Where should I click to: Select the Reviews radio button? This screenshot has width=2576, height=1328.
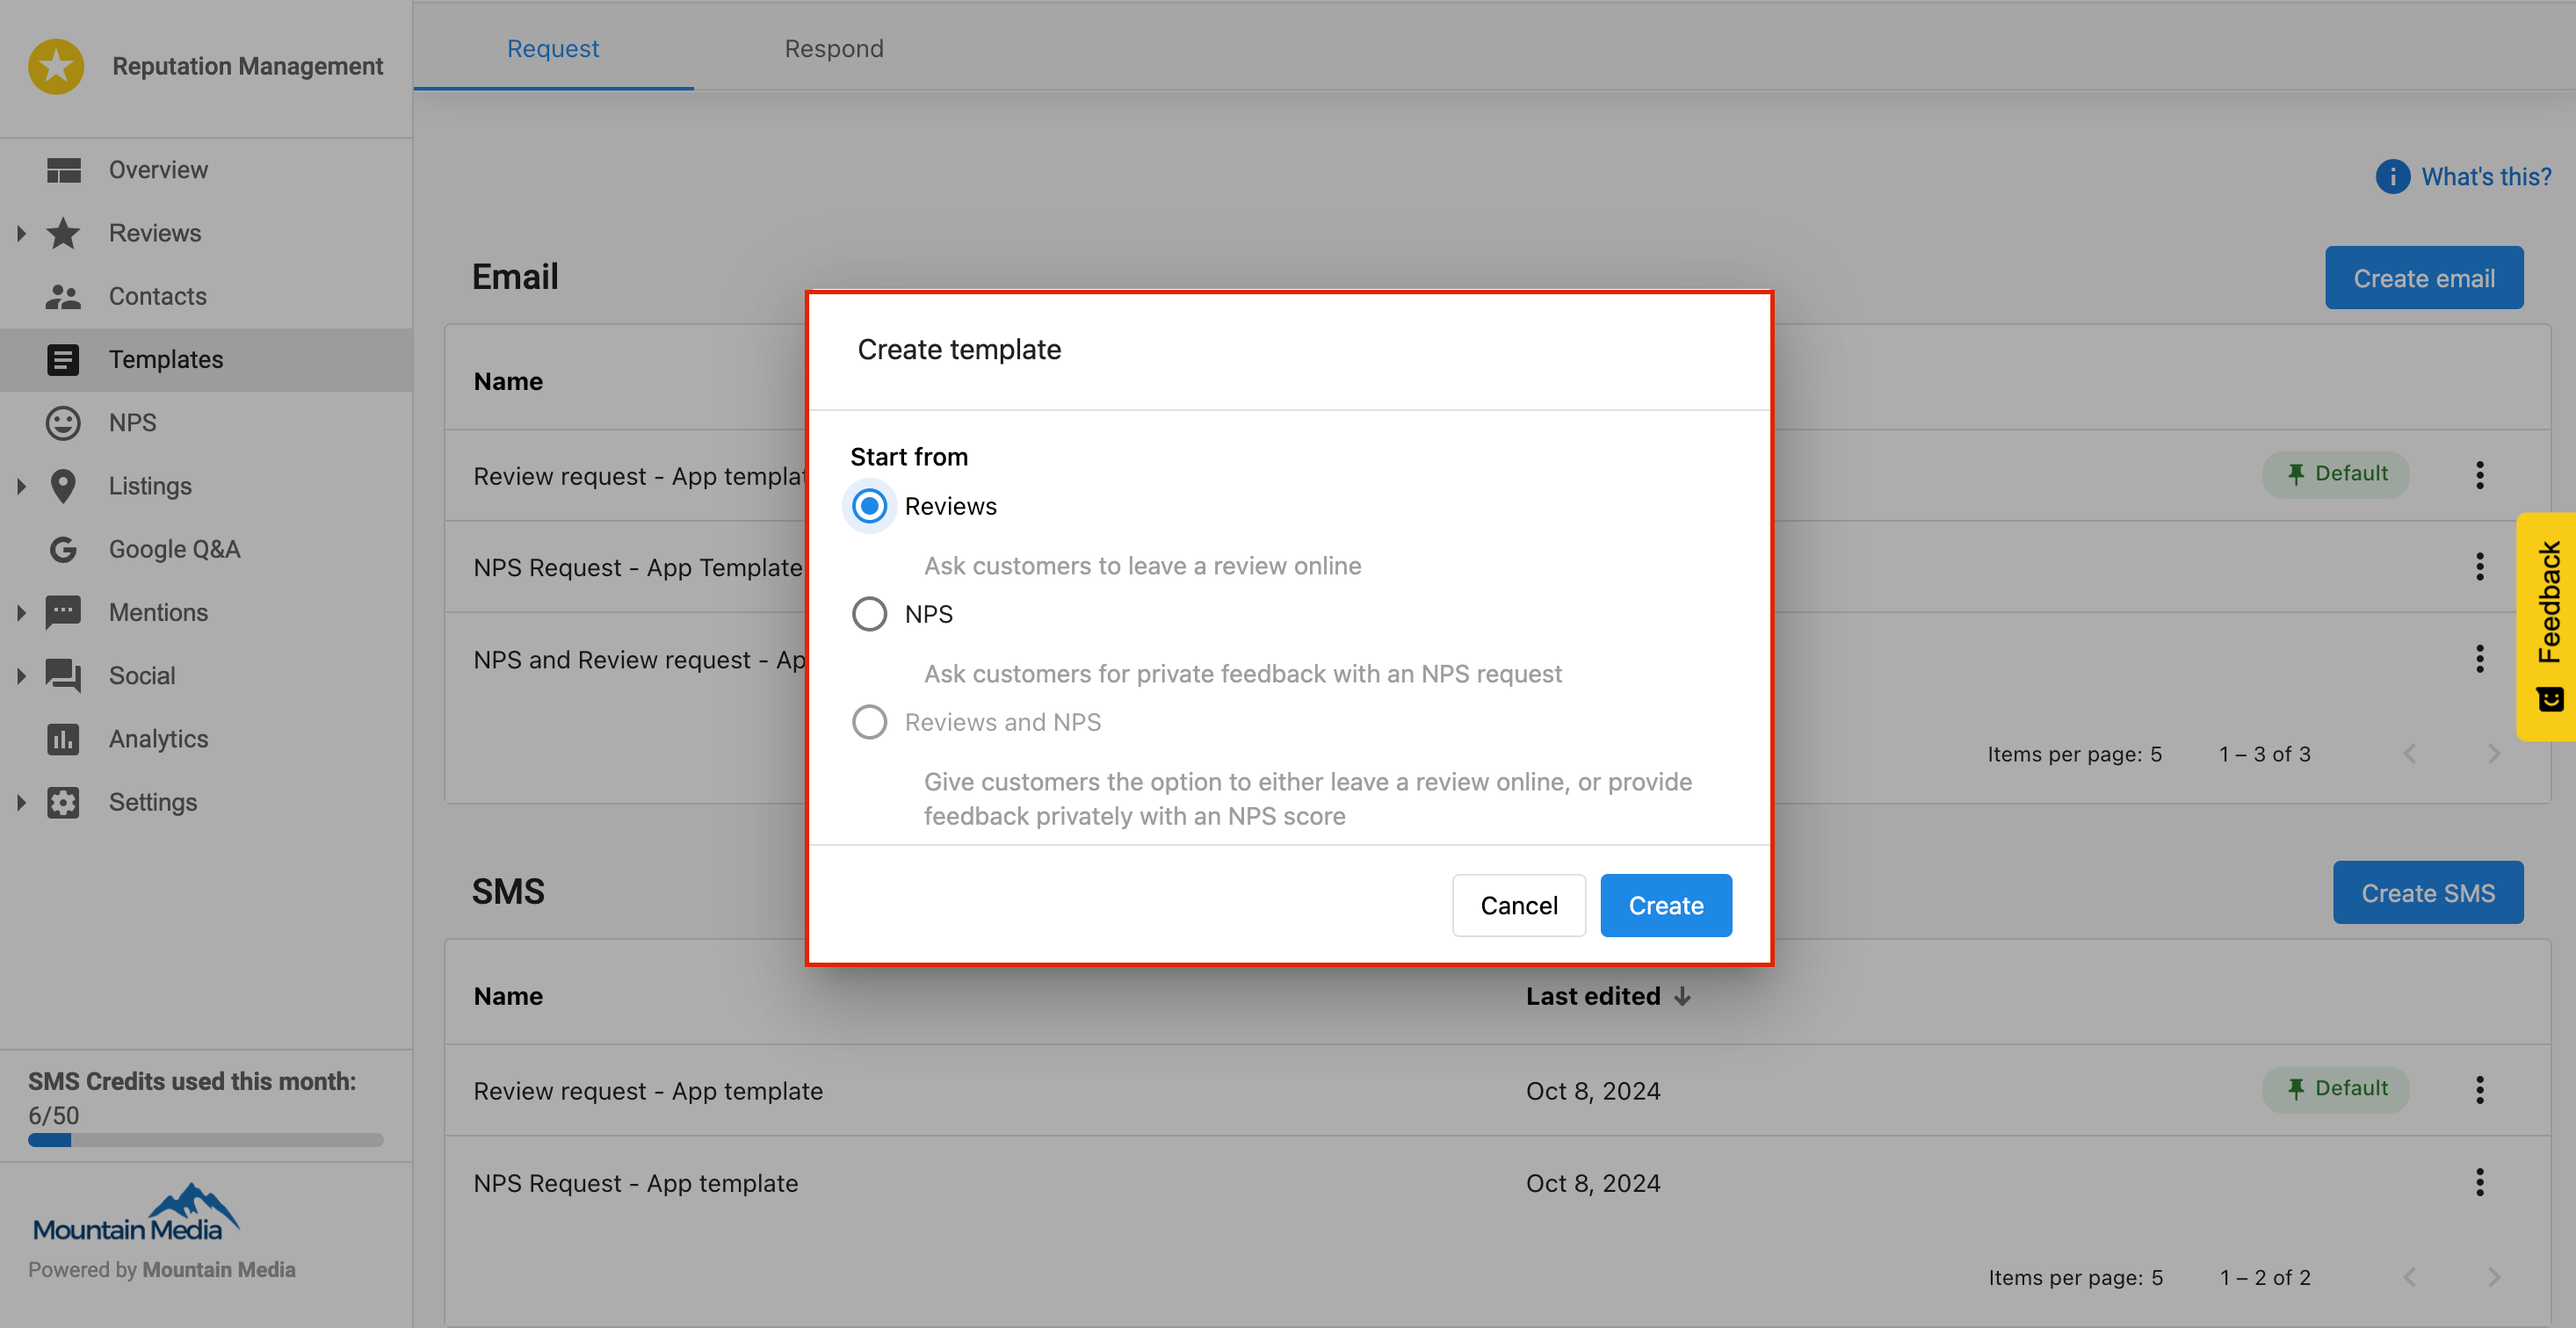[869, 506]
